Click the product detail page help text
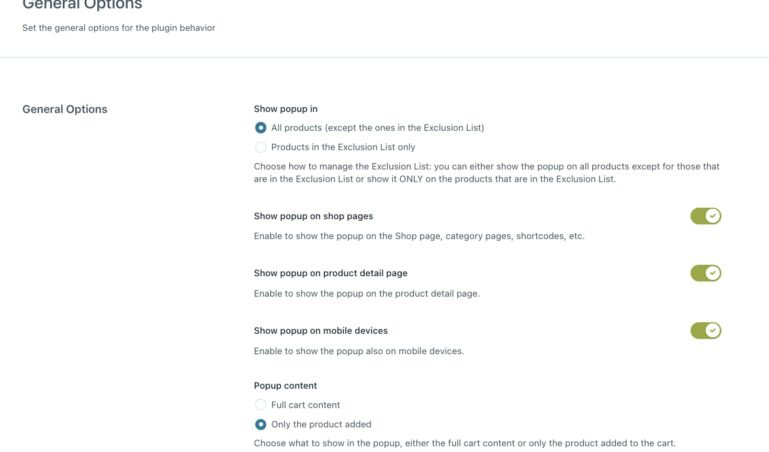The width and height of the screenshot is (769, 452). click(366, 294)
